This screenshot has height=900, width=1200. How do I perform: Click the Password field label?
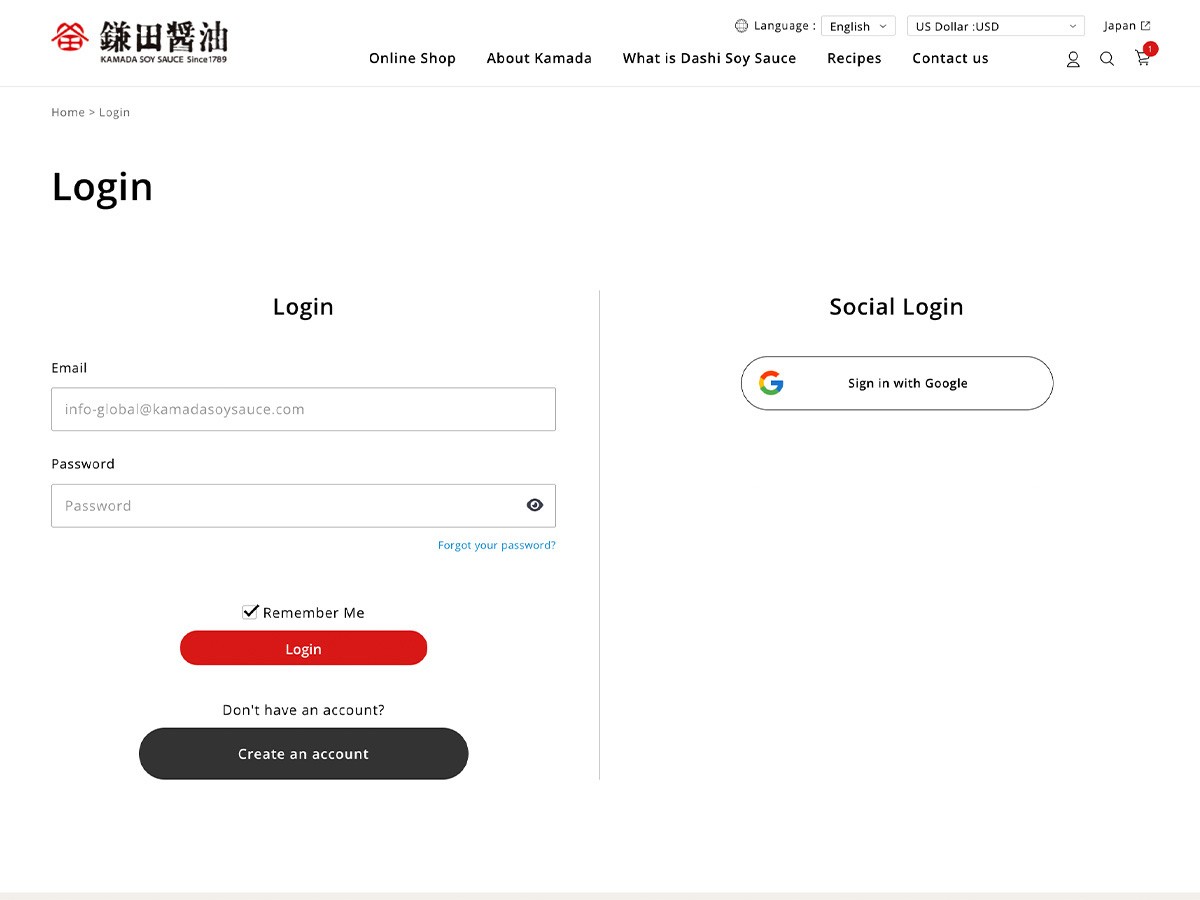click(x=83, y=464)
